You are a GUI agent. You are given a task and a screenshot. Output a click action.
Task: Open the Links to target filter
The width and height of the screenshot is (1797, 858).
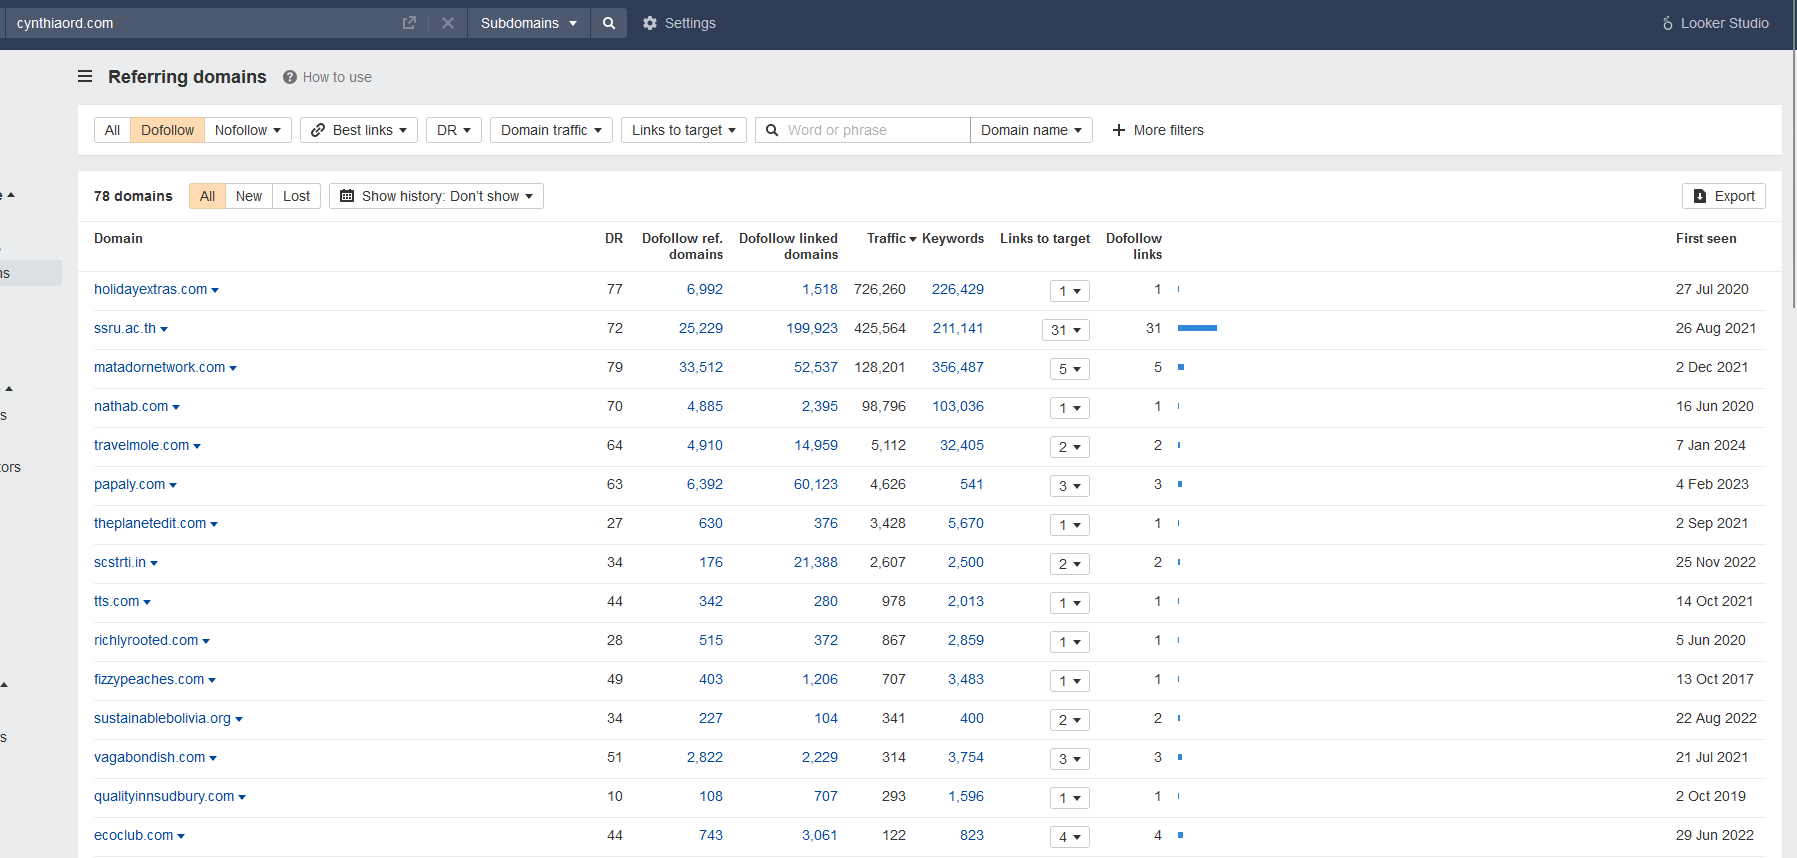(684, 130)
